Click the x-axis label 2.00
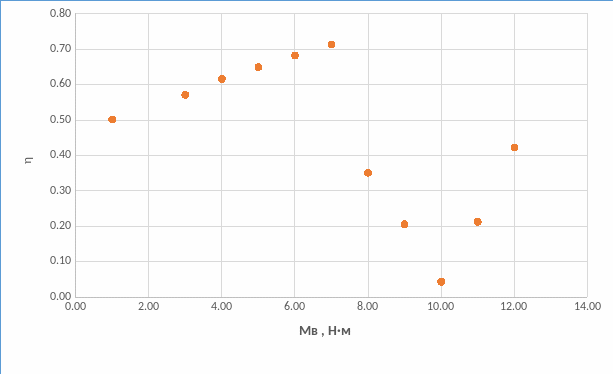This screenshot has height=374, width=613. tap(149, 306)
